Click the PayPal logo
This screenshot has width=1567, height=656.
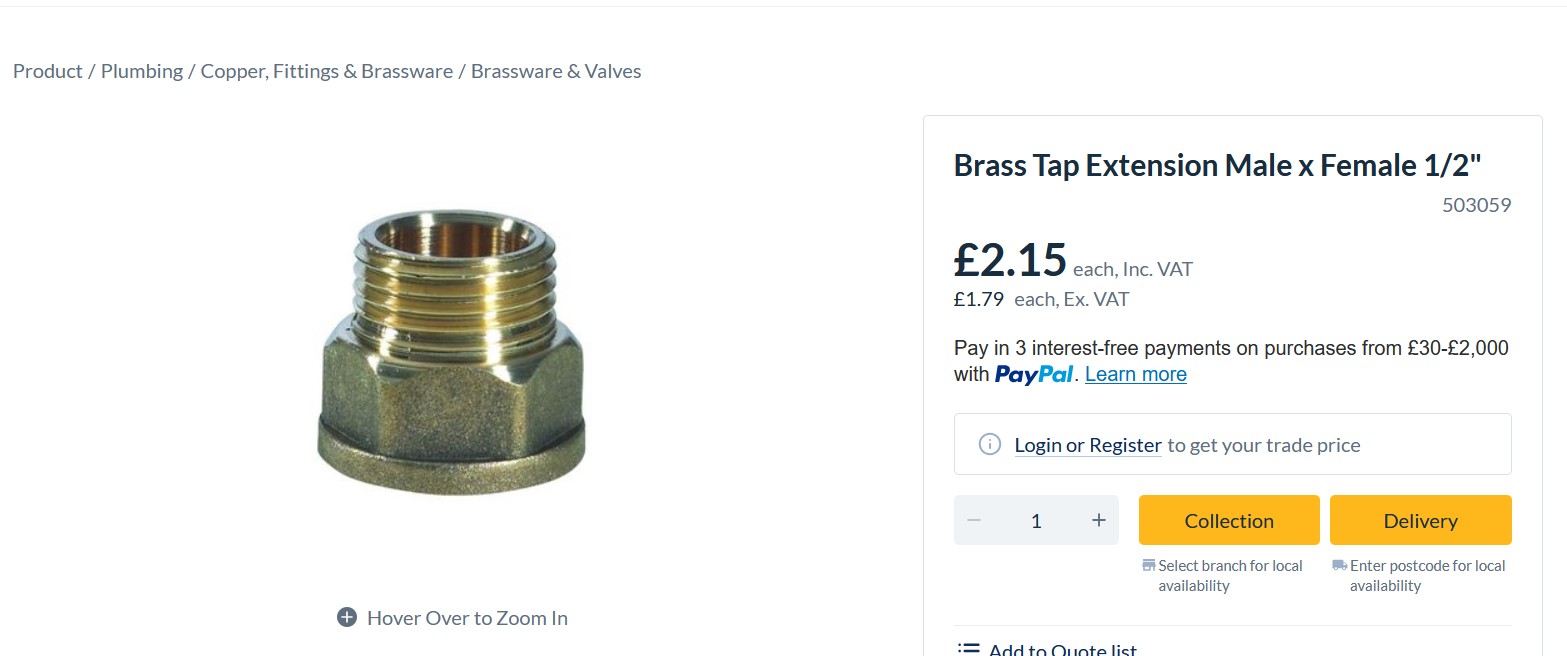click(x=1033, y=373)
